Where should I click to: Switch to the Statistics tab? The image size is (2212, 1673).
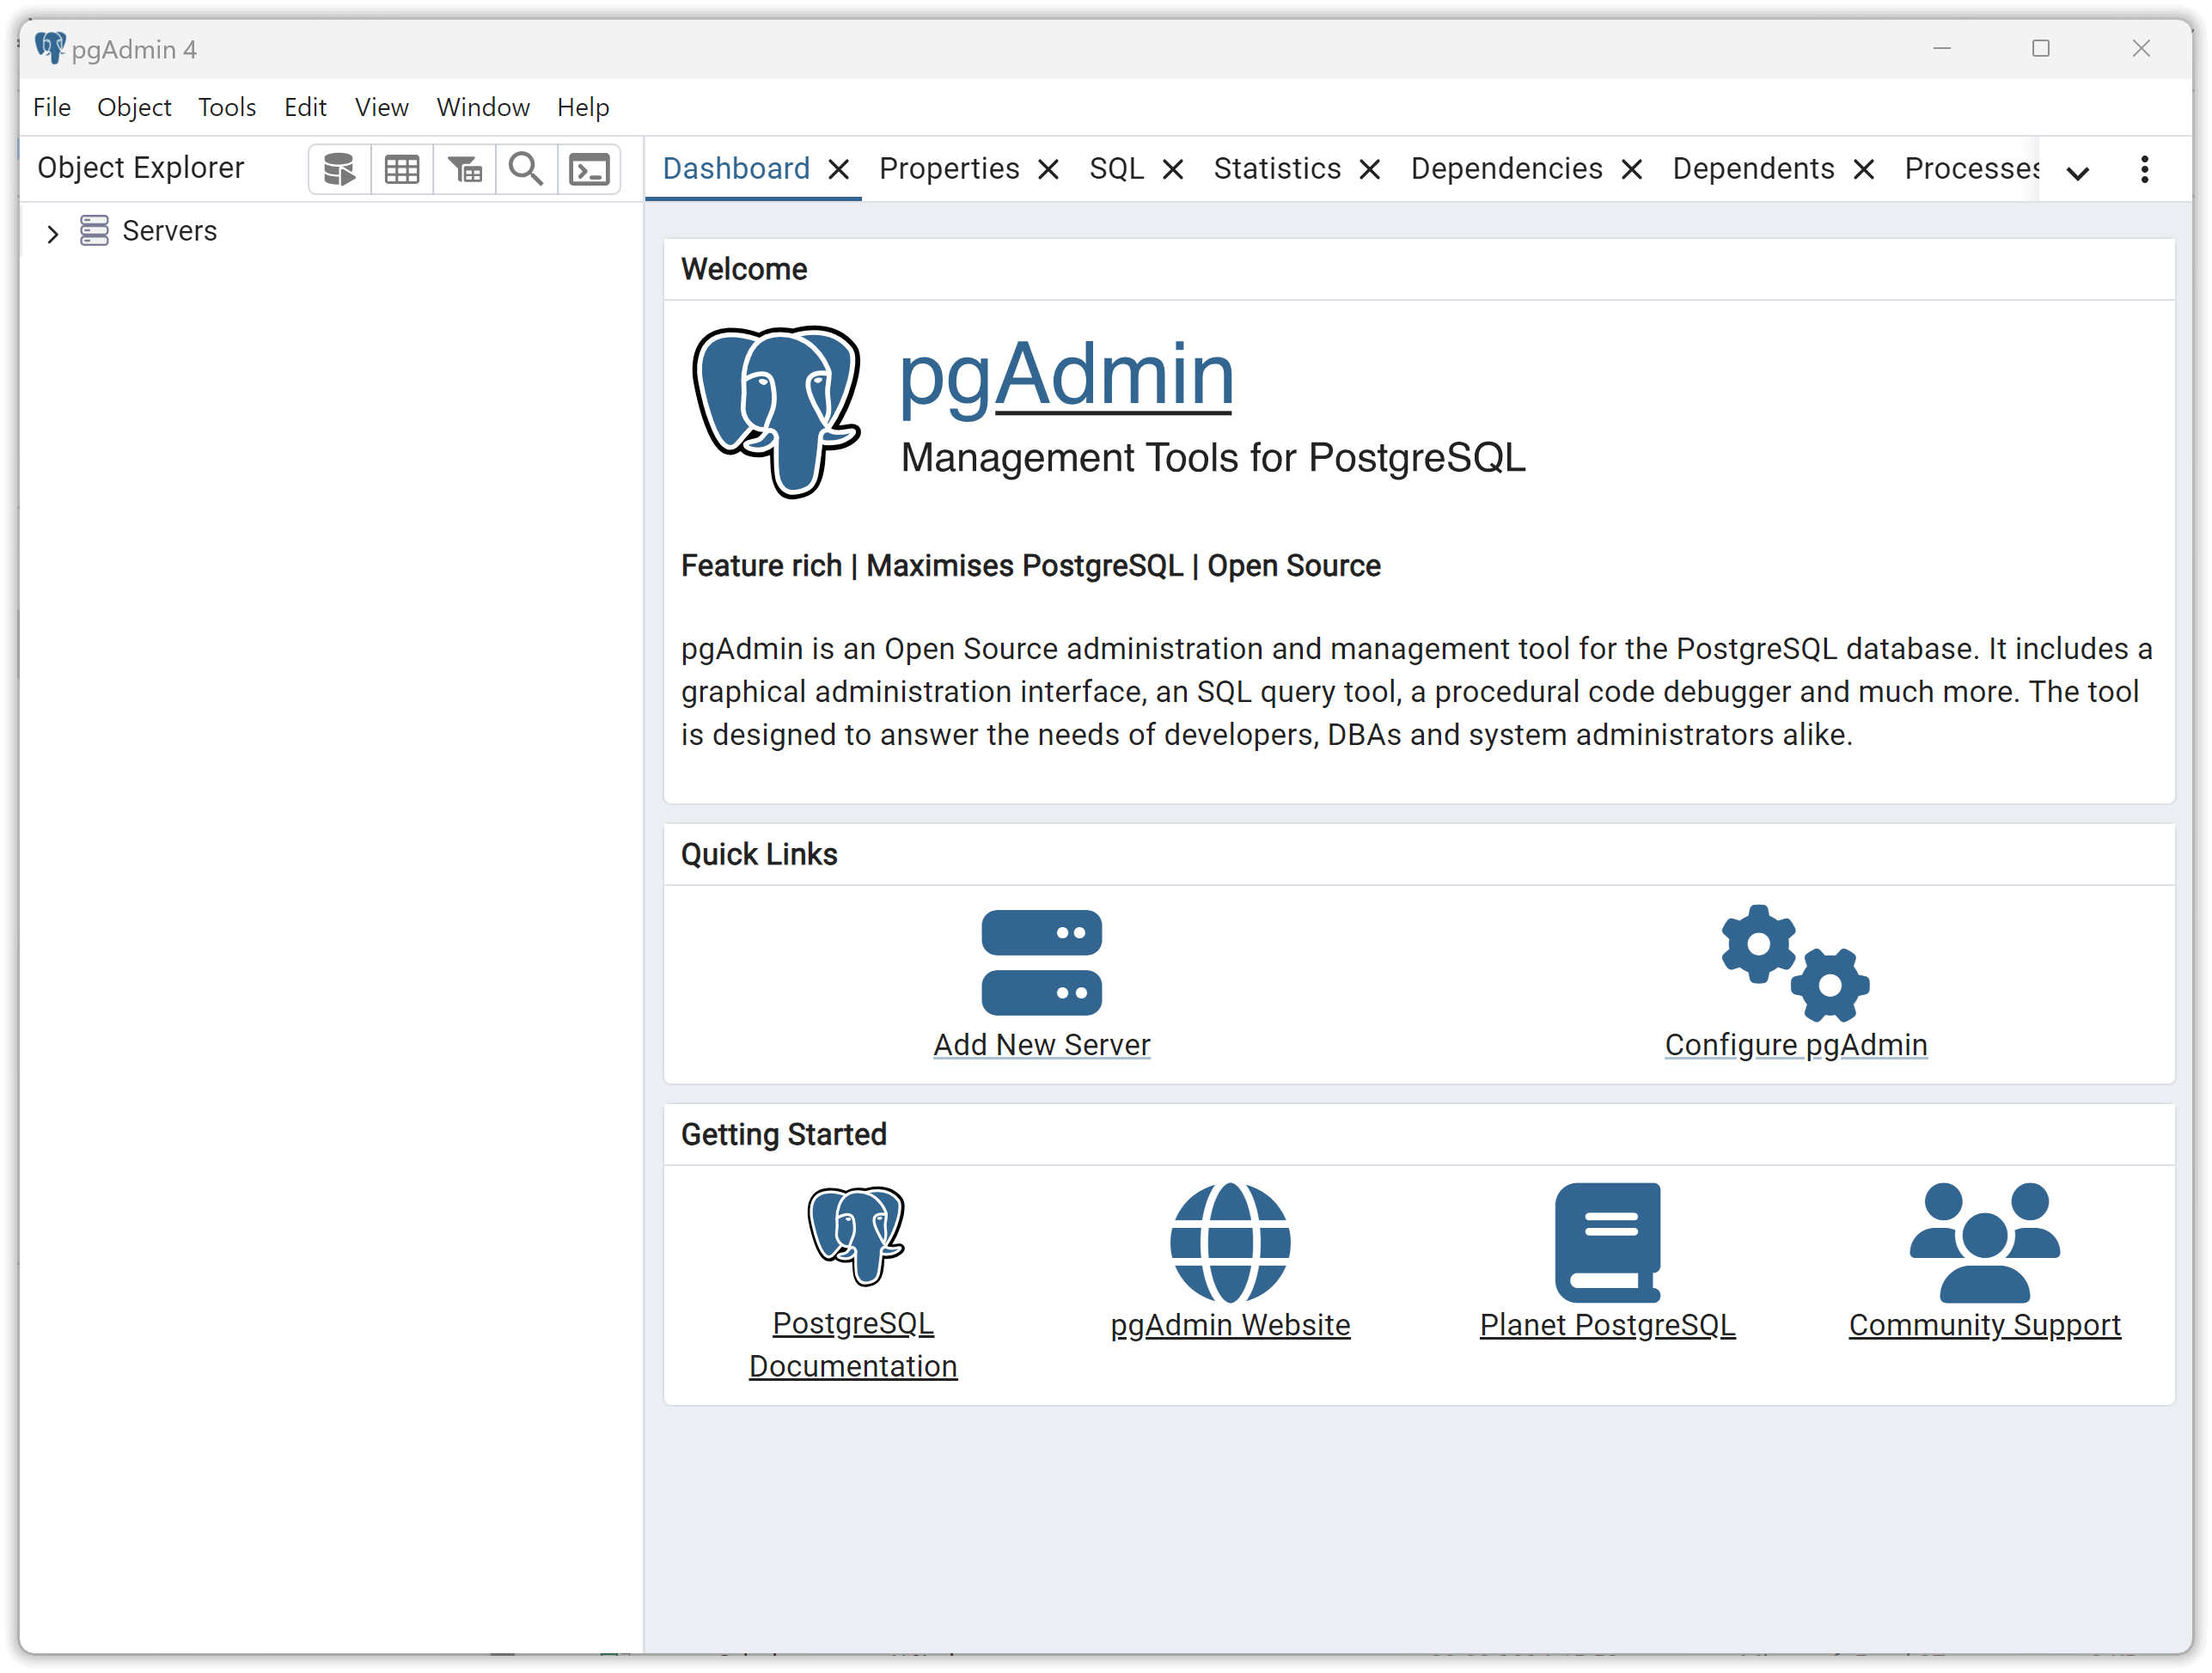pyautogui.click(x=1277, y=169)
